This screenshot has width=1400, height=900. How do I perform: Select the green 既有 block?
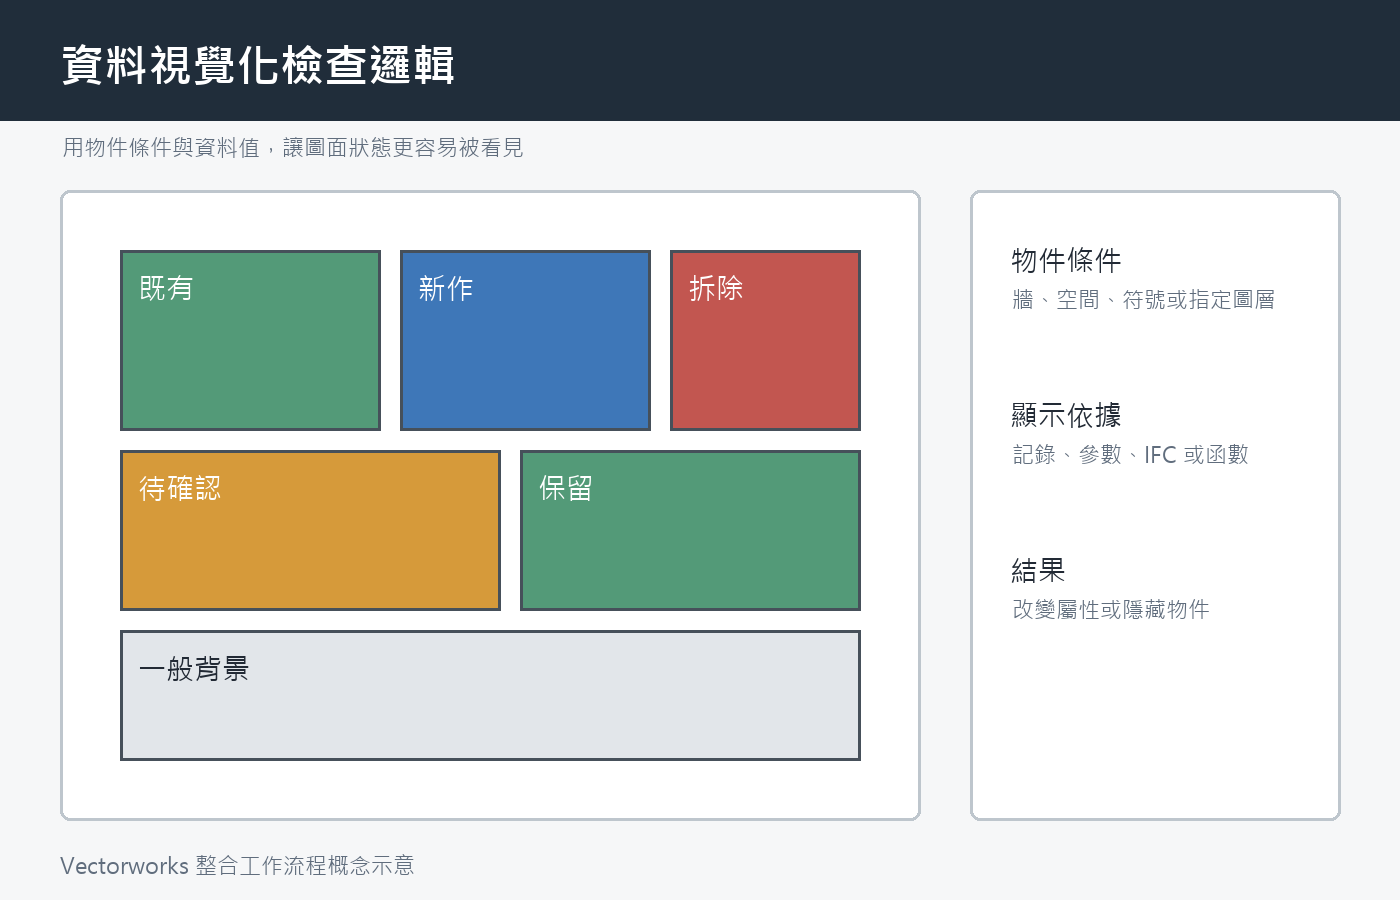pos(250,340)
